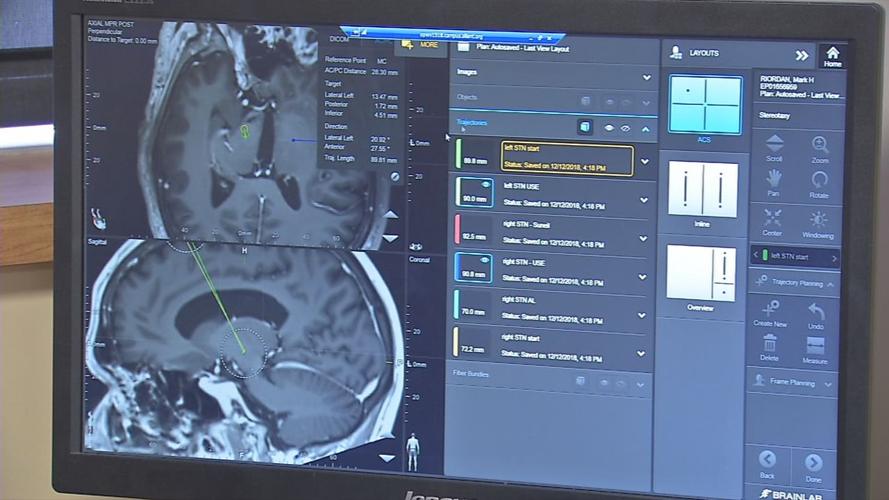The width and height of the screenshot is (889, 500).
Task: Expand left STN start trajectory details
Action: (645, 162)
